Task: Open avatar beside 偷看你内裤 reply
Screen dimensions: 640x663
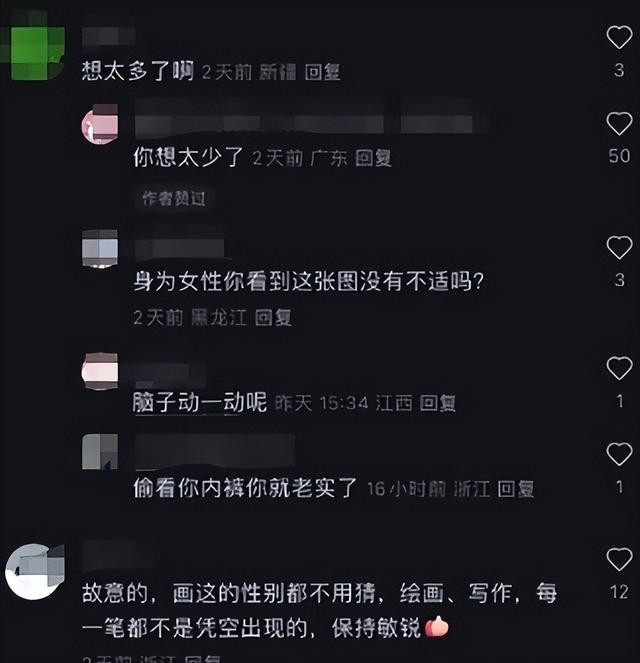Action: tap(100, 452)
